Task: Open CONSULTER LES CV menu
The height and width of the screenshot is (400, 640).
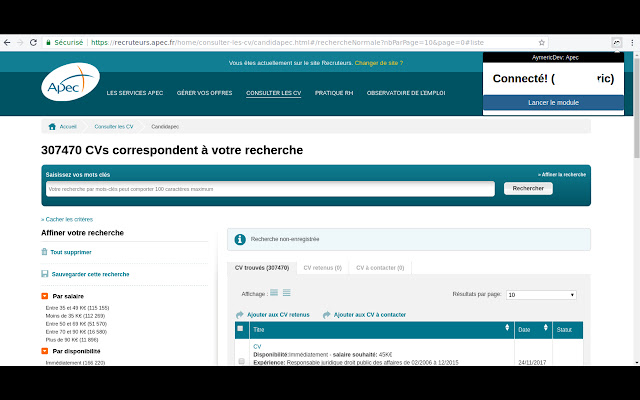Action: 273,93
